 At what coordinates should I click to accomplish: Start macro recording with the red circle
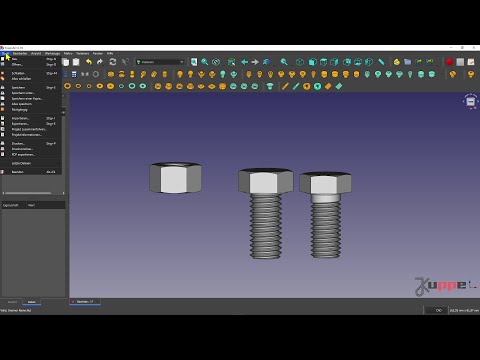[x=449, y=62]
